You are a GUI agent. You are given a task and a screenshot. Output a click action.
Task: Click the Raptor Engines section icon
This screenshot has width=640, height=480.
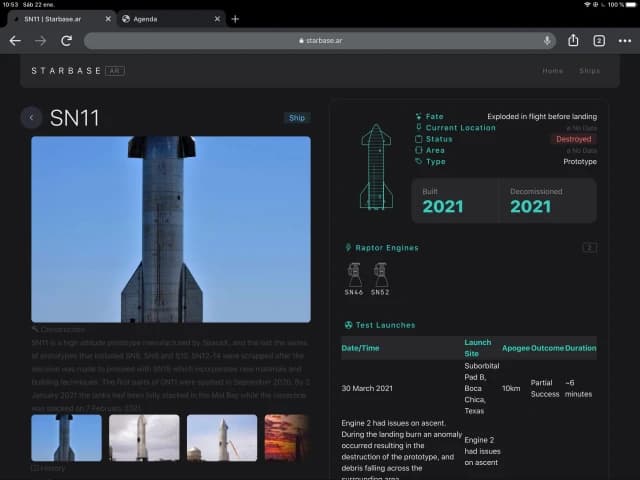tap(348, 248)
